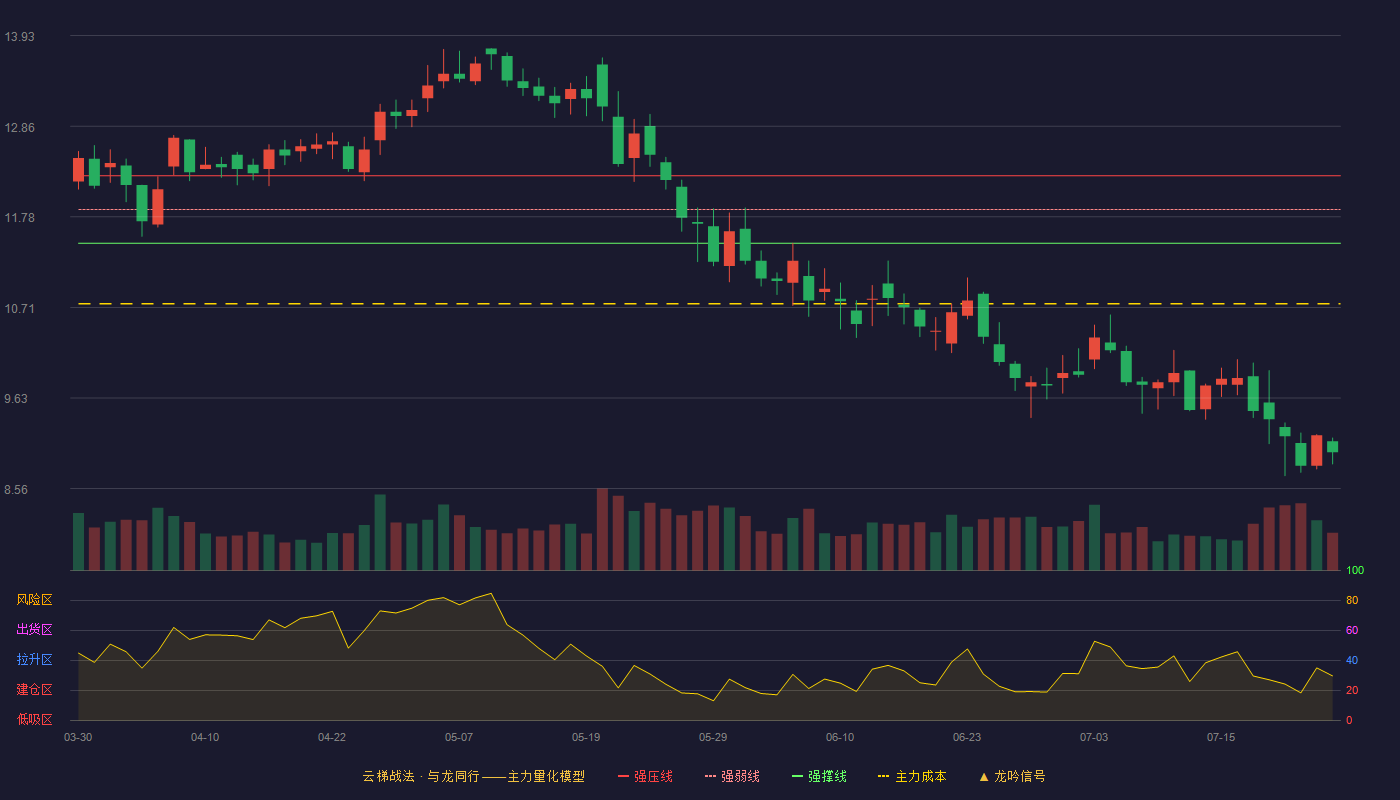1400x800 pixels.
Task: Select the 出货区 zone label
Action: [x=34, y=630]
